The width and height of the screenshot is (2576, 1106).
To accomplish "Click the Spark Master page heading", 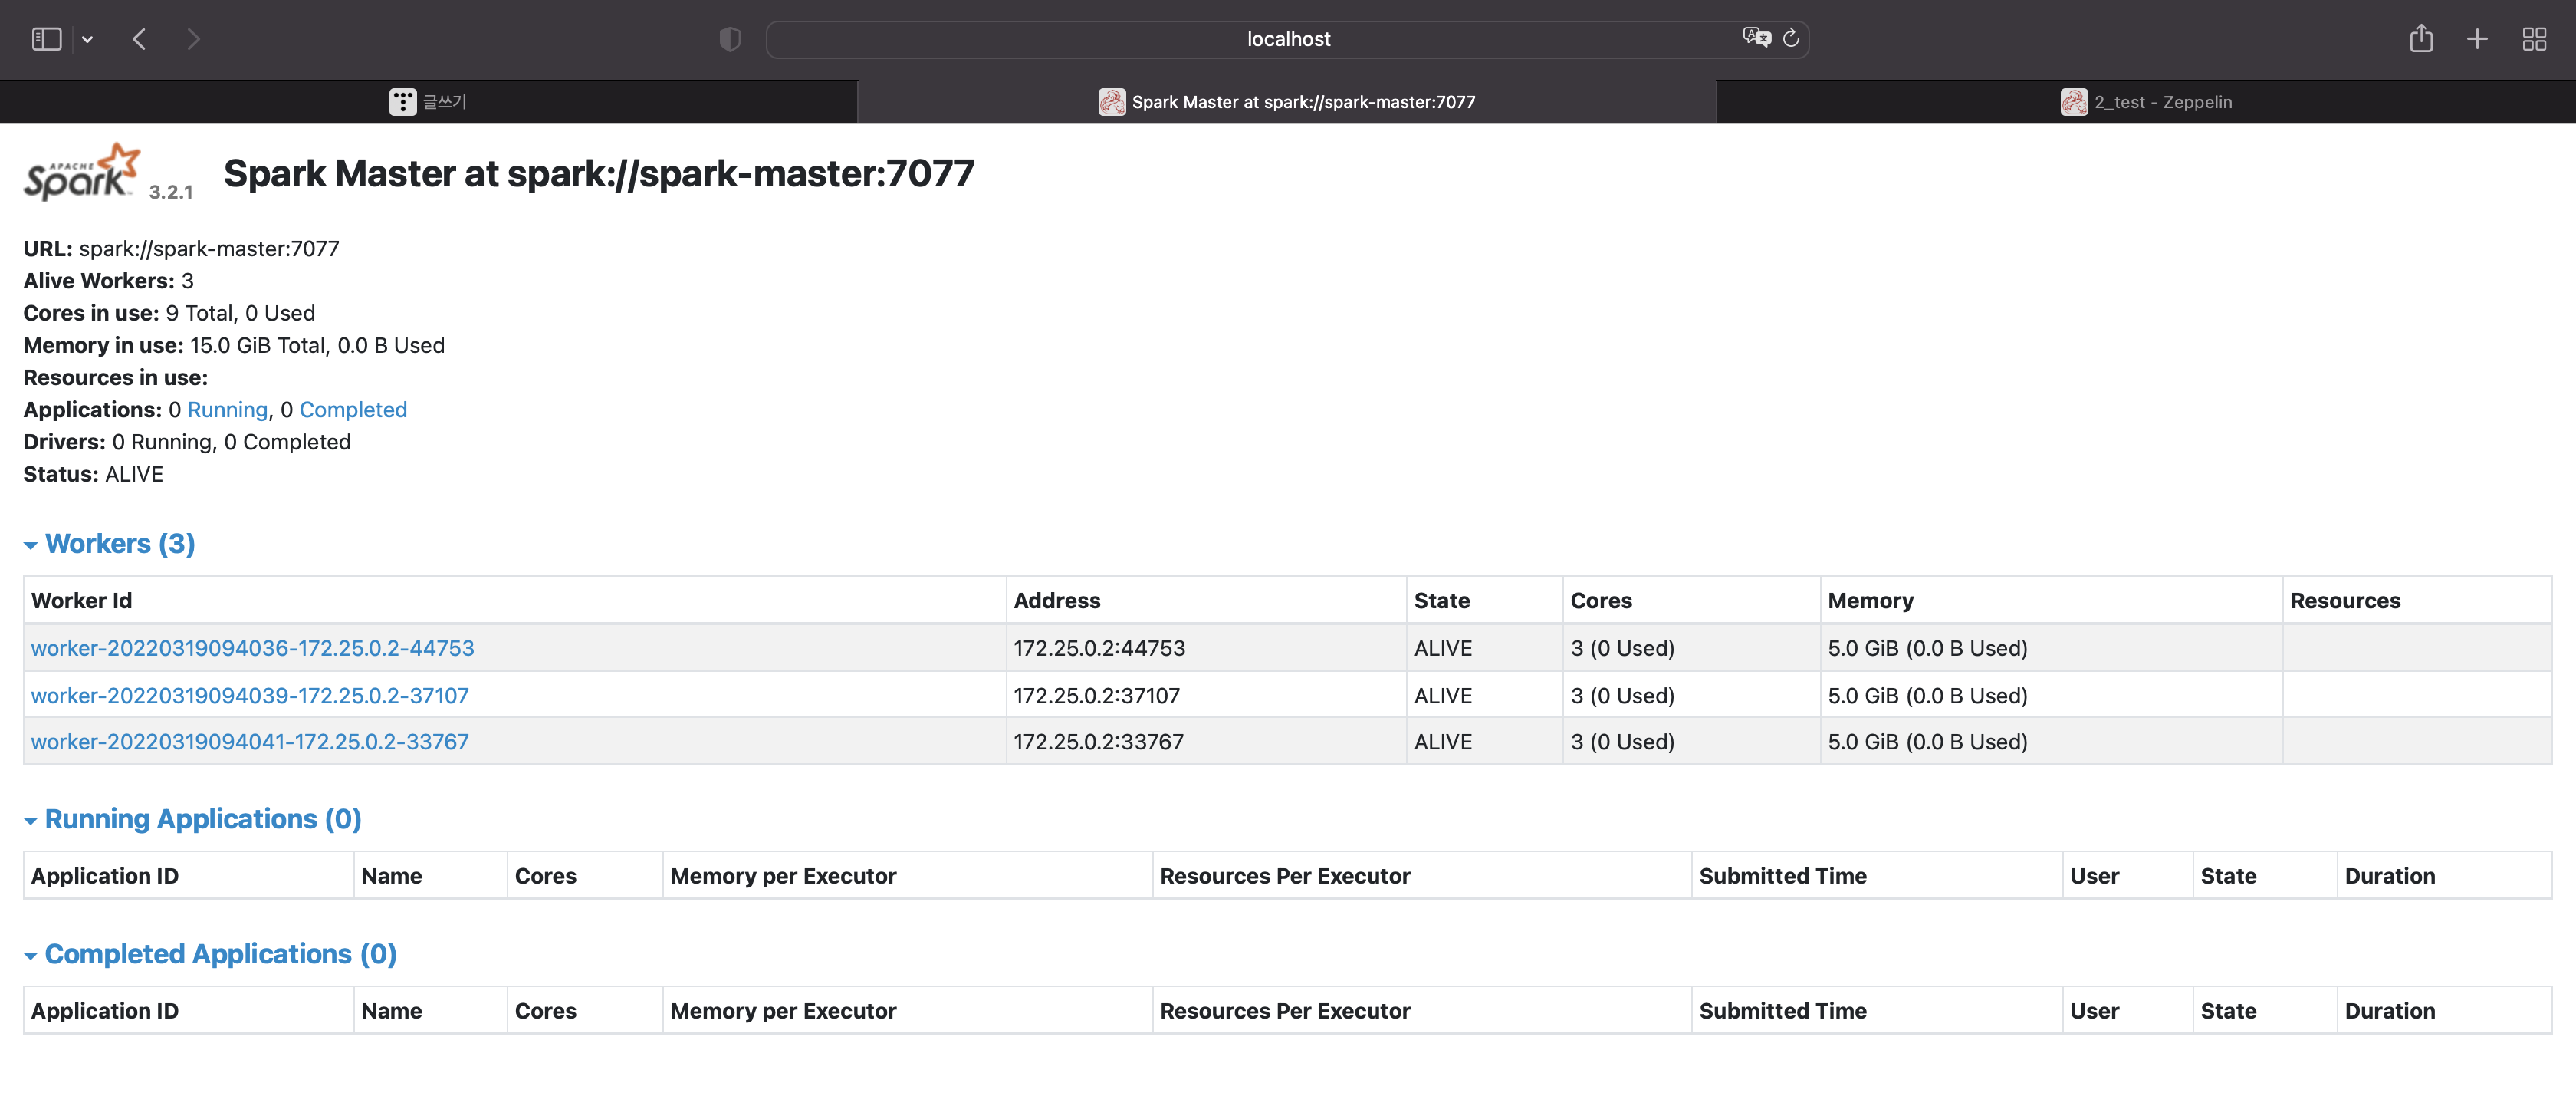I will [x=599, y=174].
